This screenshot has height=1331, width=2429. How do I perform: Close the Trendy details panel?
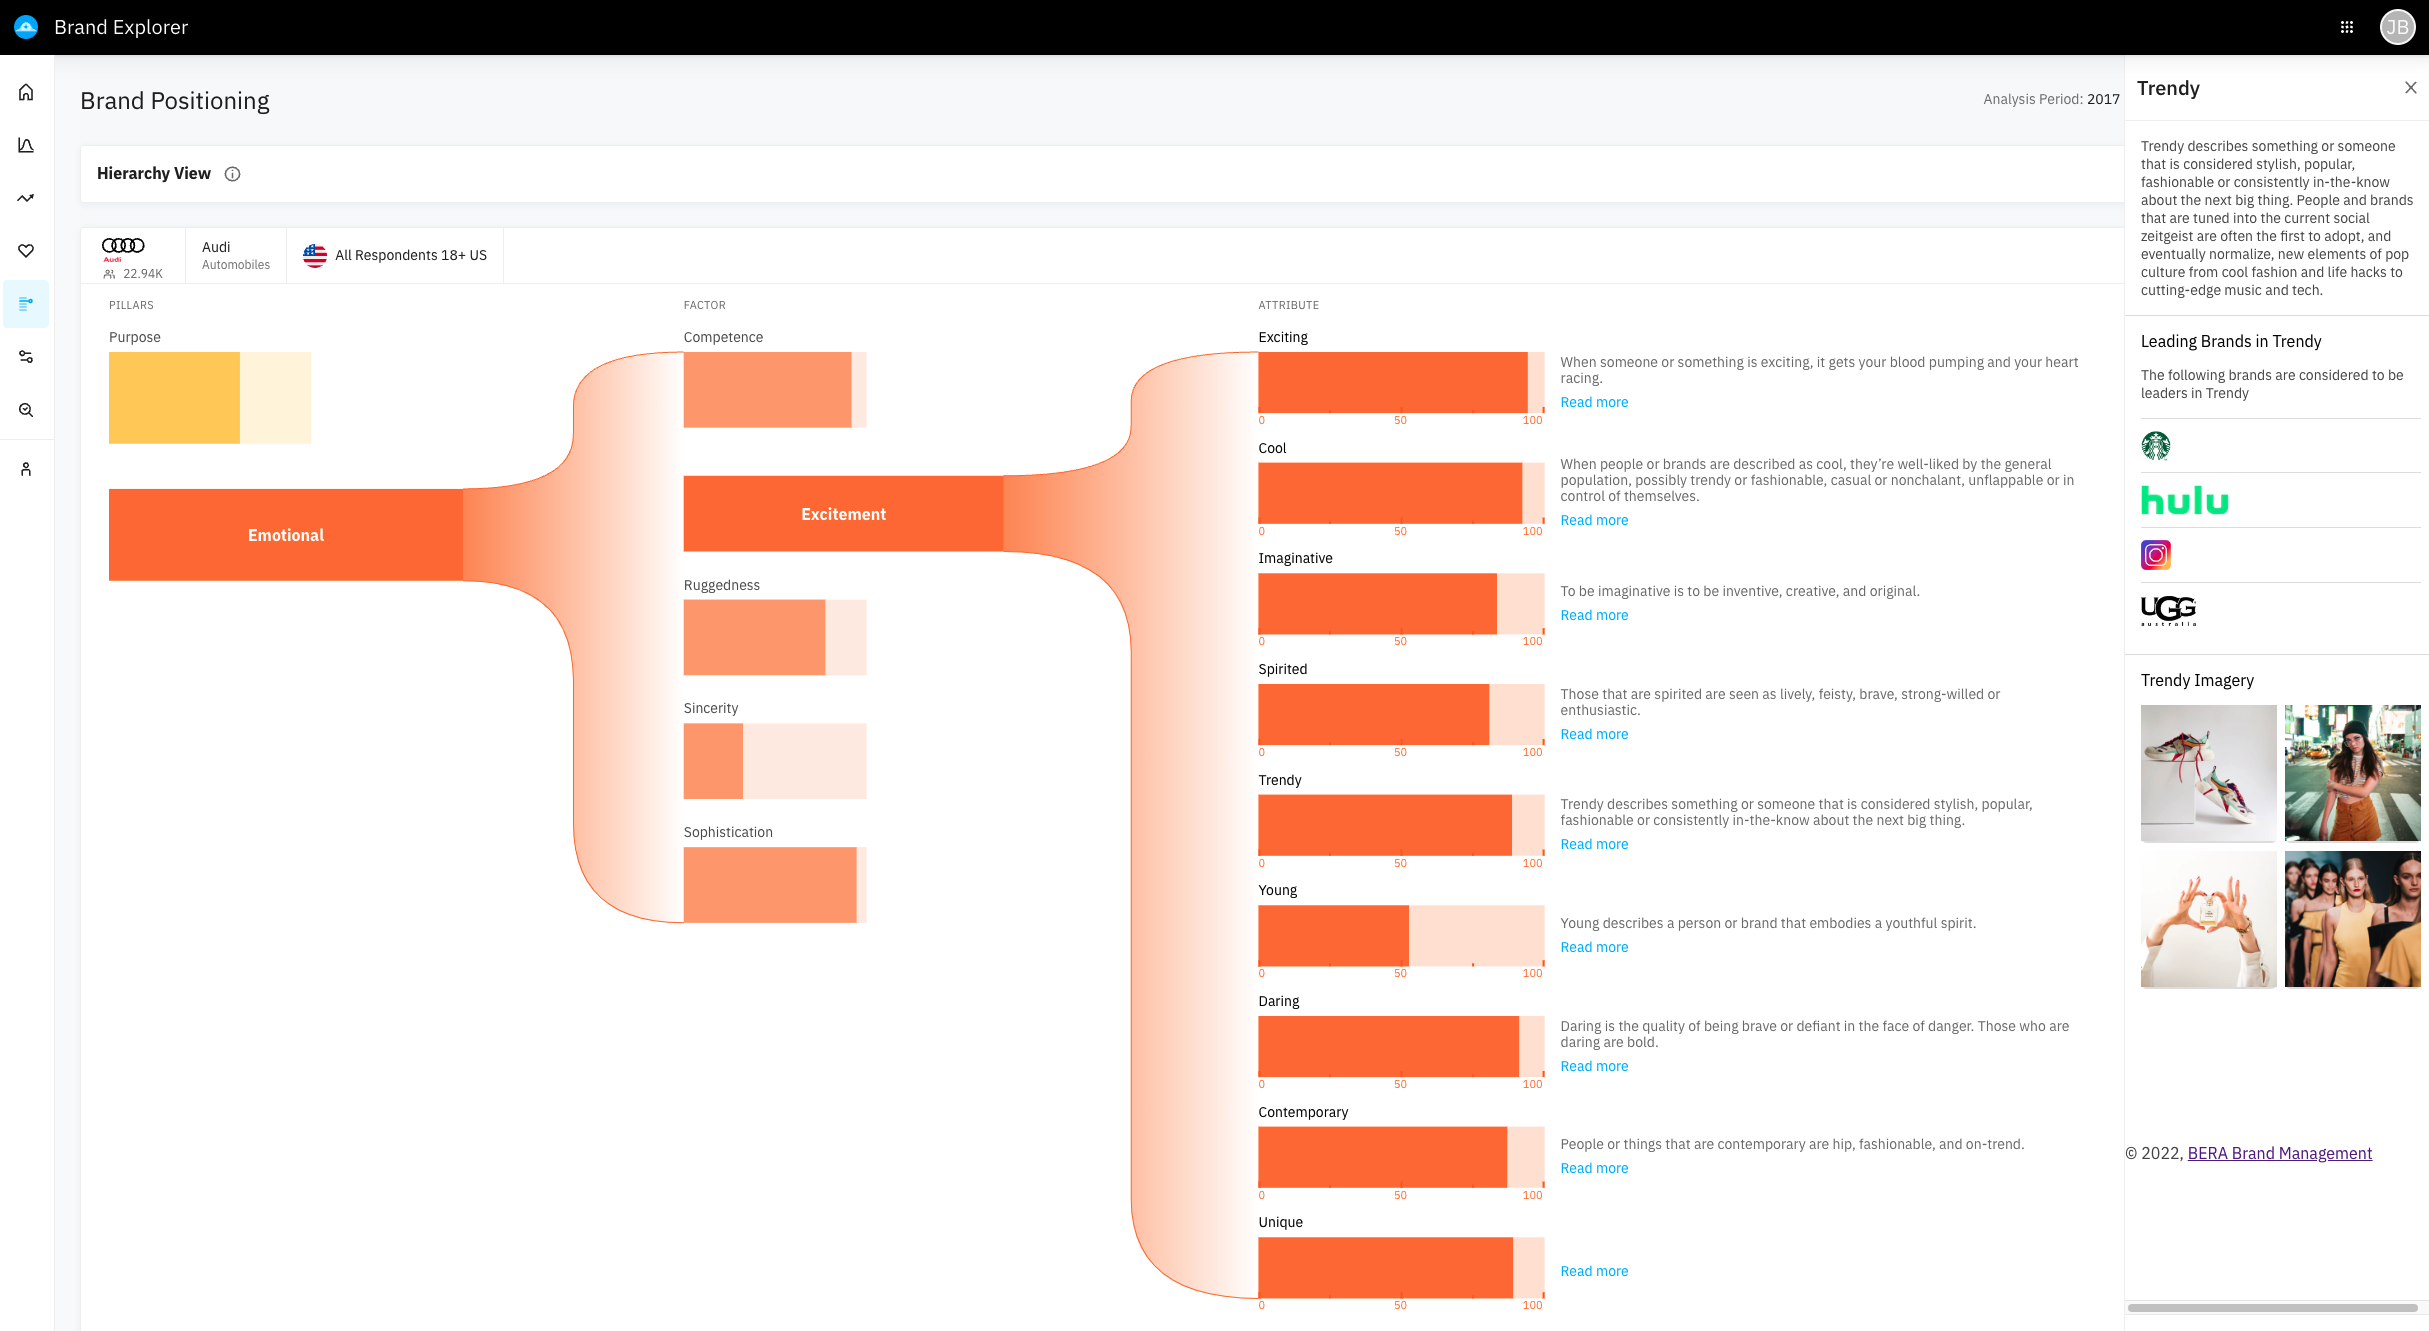point(2410,88)
